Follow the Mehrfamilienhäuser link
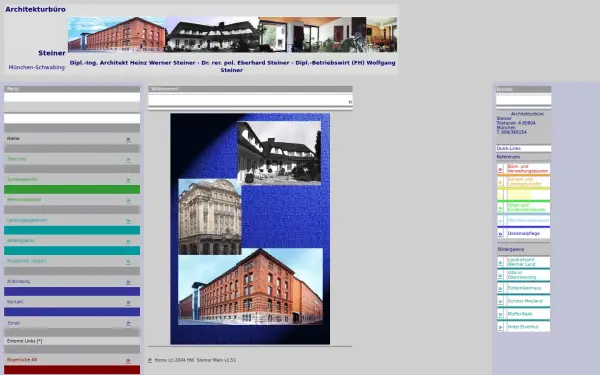Viewport: 600px width, 375px height. (x=528, y=221)
